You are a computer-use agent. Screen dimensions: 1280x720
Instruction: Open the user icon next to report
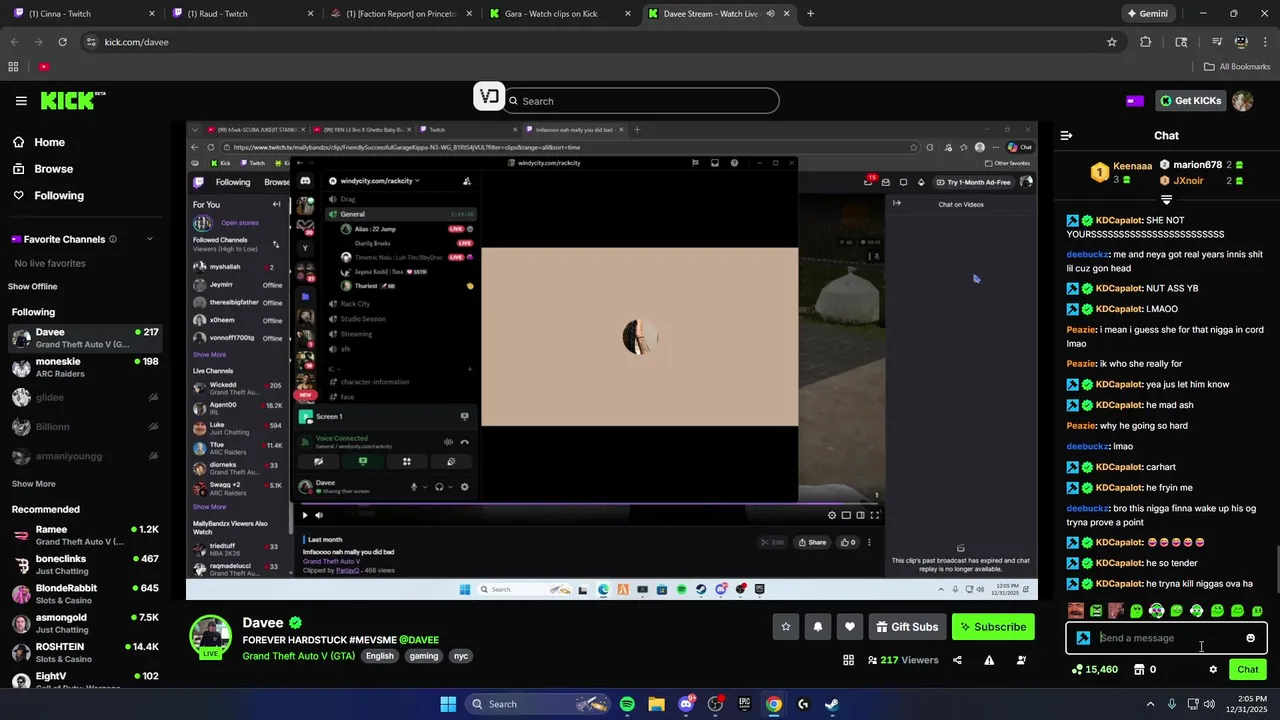(x=1021, y=660)
